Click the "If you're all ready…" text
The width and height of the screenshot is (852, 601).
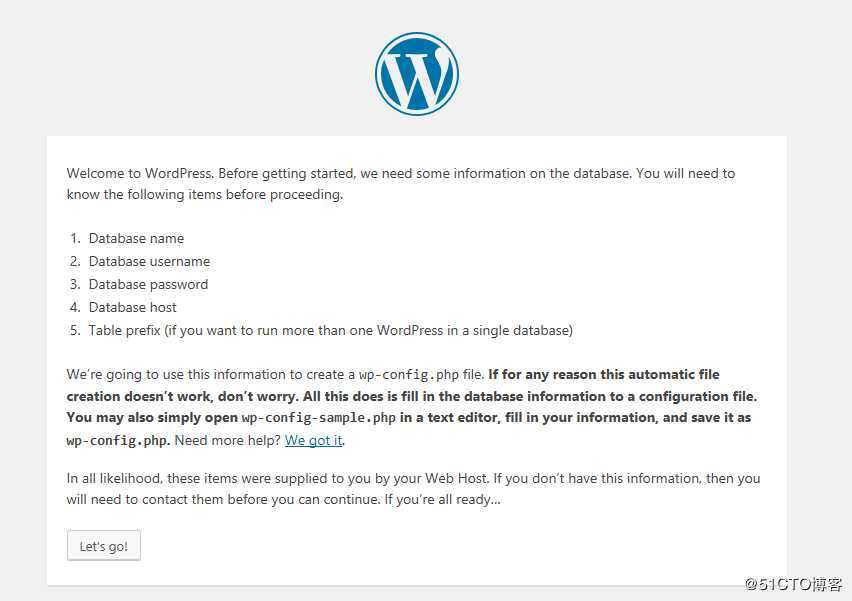(442, 499)
